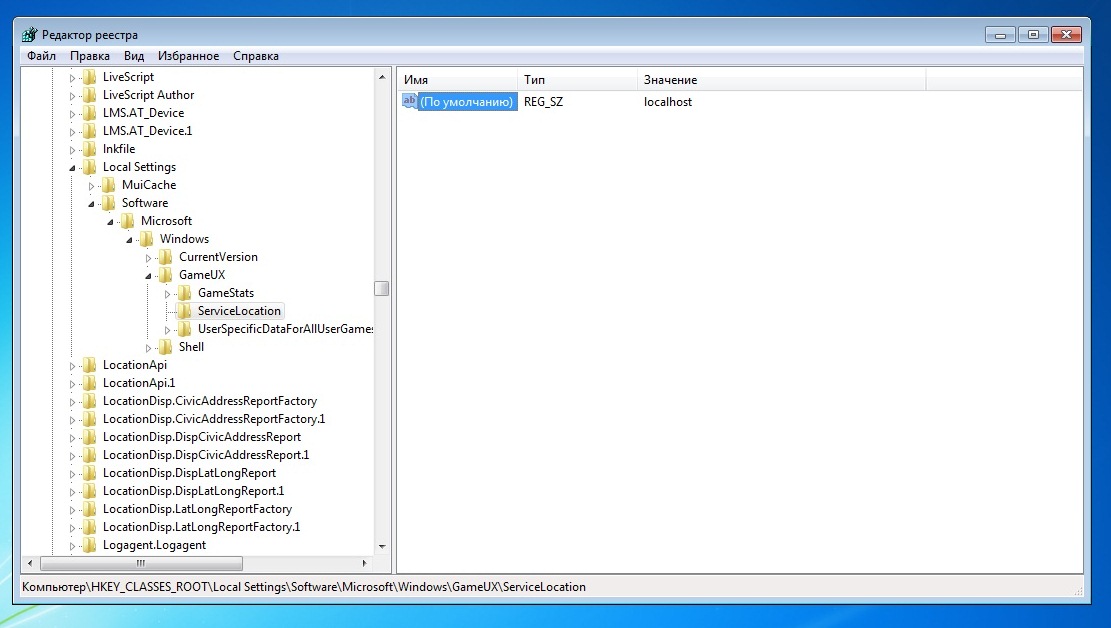The image size is (1111, 628).
Task: Click the LocationDisp.CivicAddressReportFactory folder icon
Action: point(89,401)
